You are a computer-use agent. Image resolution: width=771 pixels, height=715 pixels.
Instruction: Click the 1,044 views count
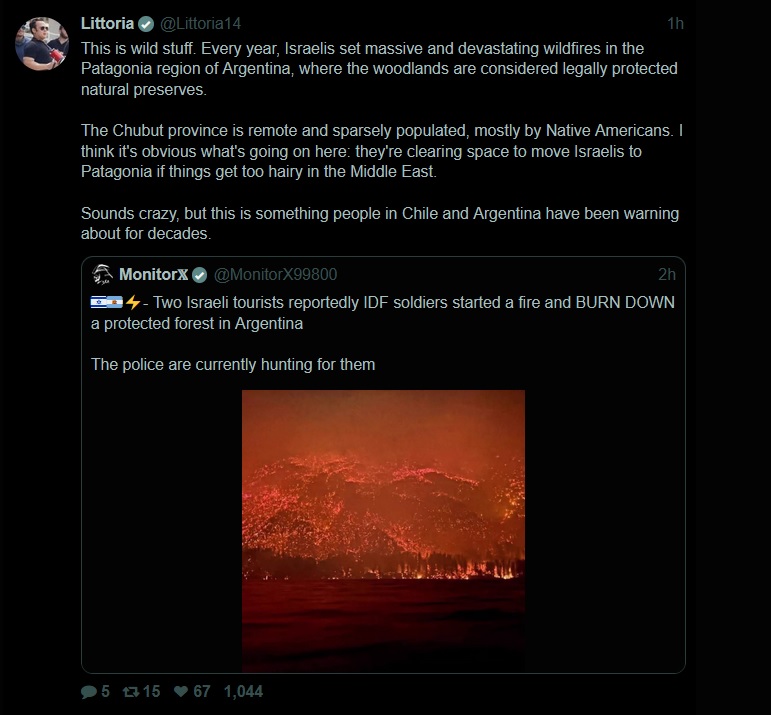pos(243,692)
